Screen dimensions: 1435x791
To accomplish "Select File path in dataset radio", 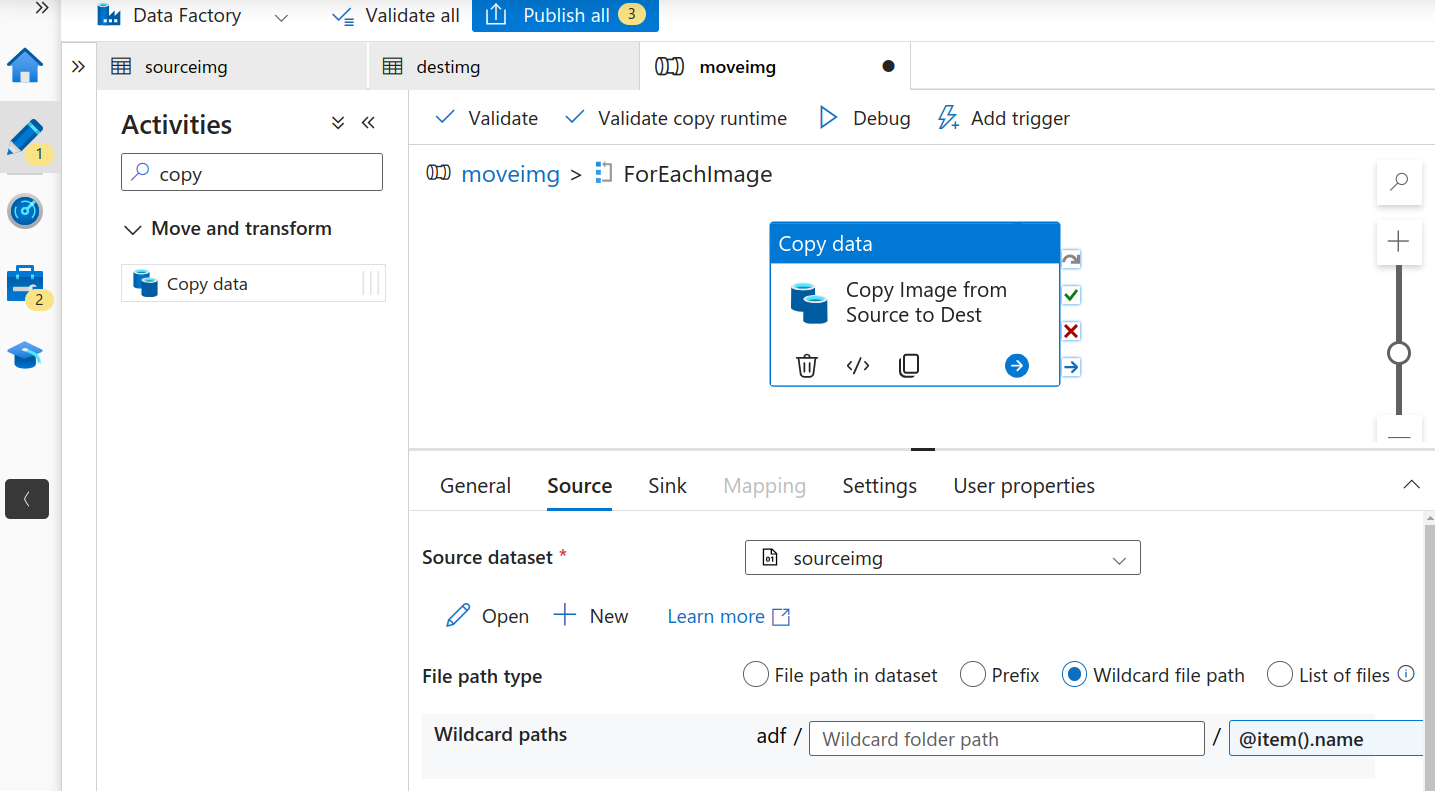I will [x=756, y=675].
